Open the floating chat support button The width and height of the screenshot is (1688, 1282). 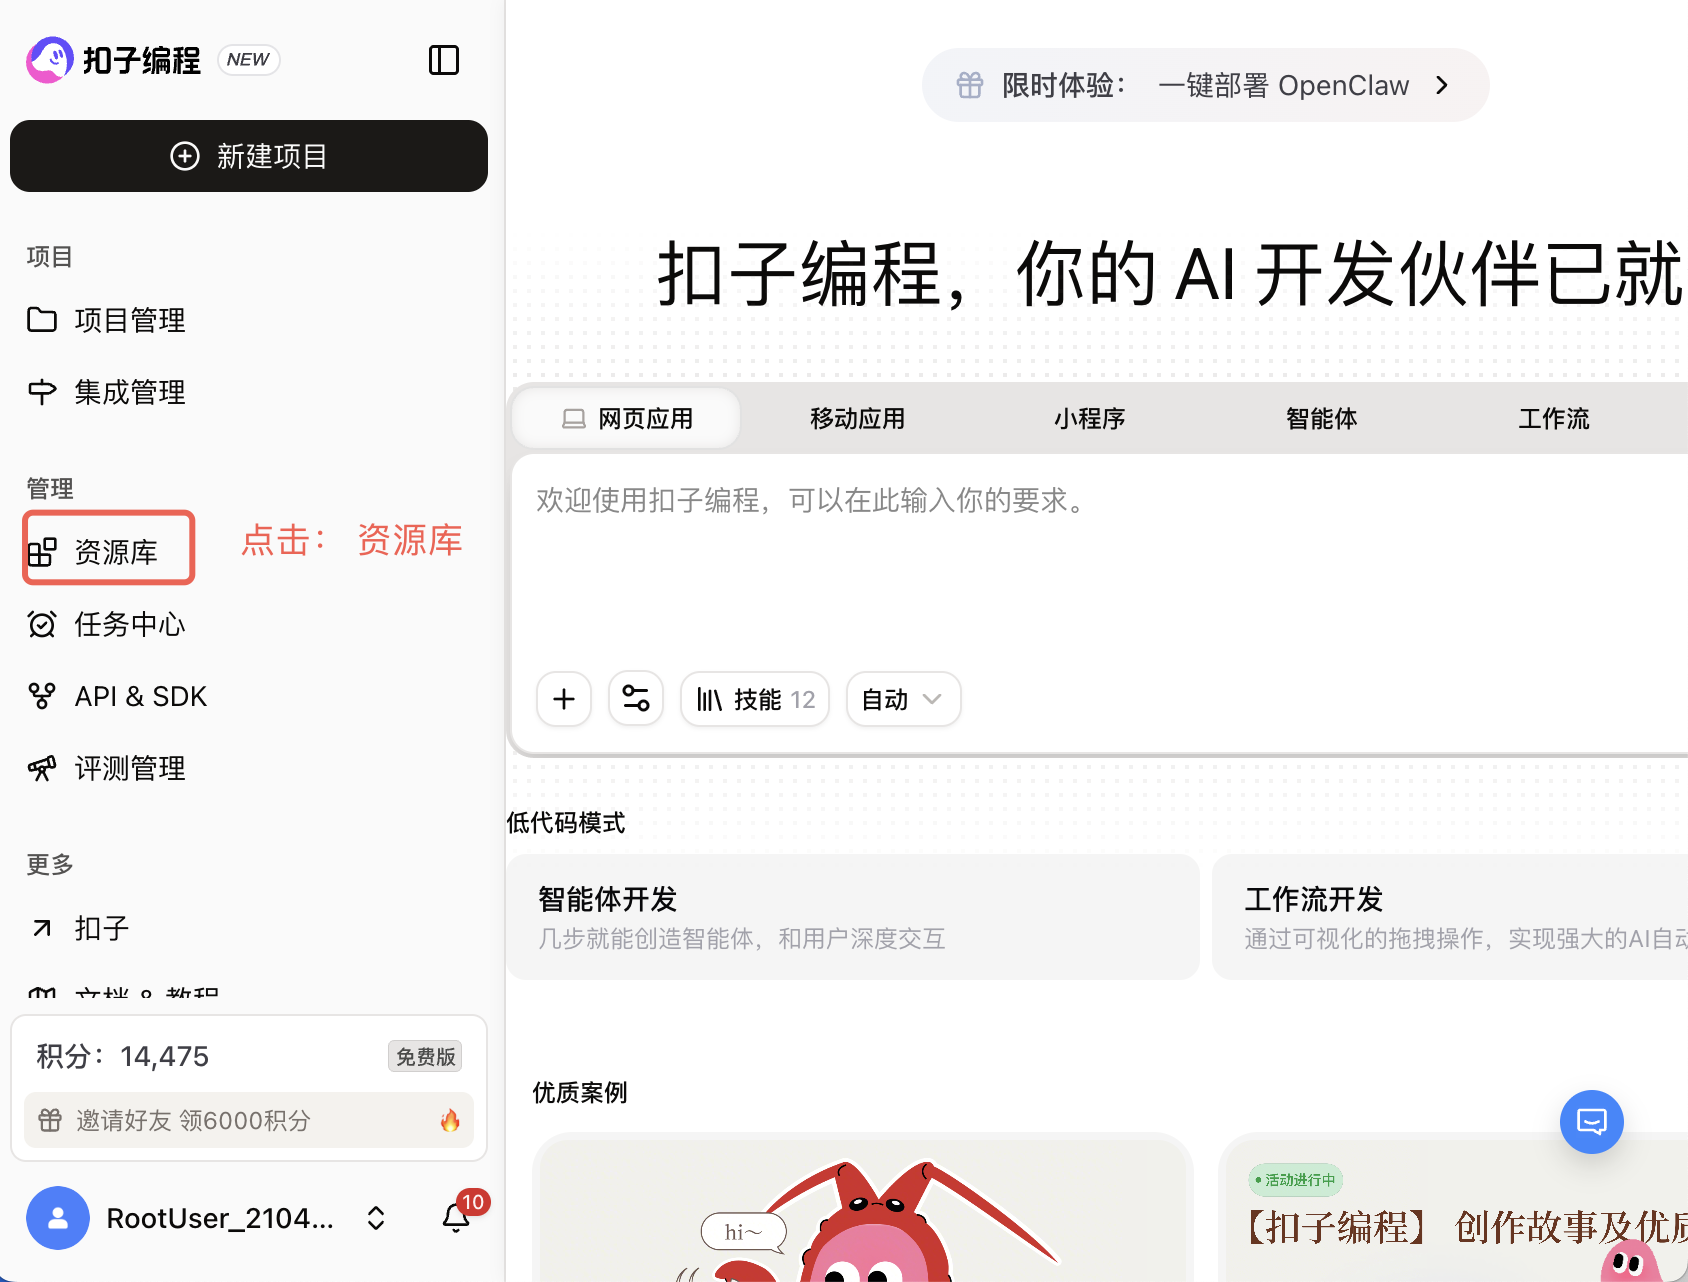tap(1591, 1121)
